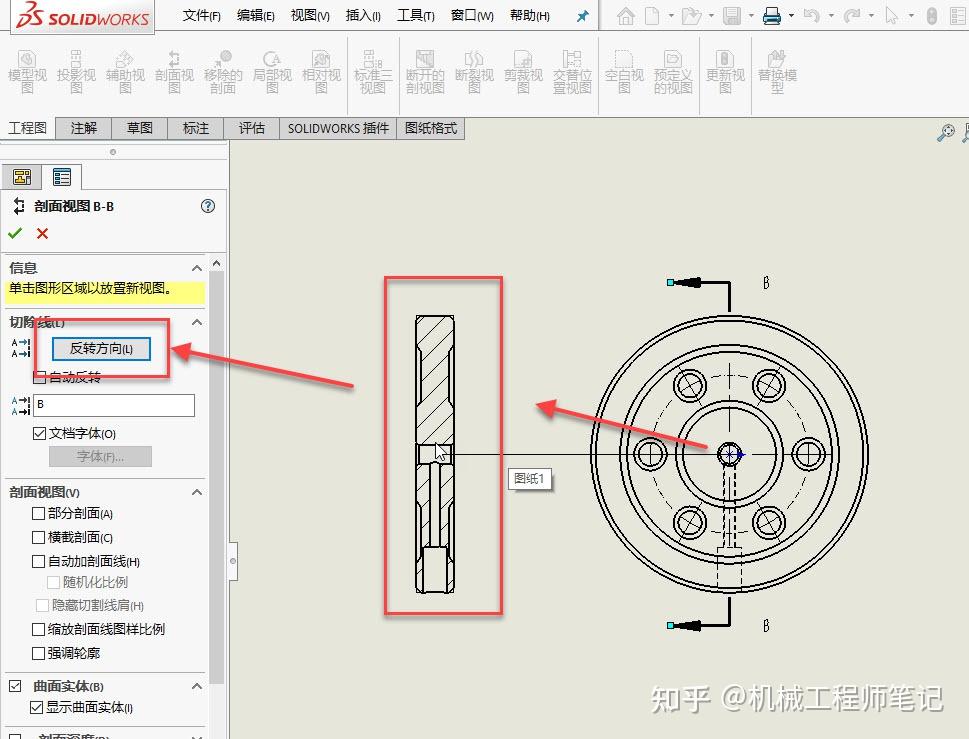The height and width of the screenshot is (739, 969).
Task: Click the Open file folder icon
Action: pyautogui.click(x=691, y=15)
